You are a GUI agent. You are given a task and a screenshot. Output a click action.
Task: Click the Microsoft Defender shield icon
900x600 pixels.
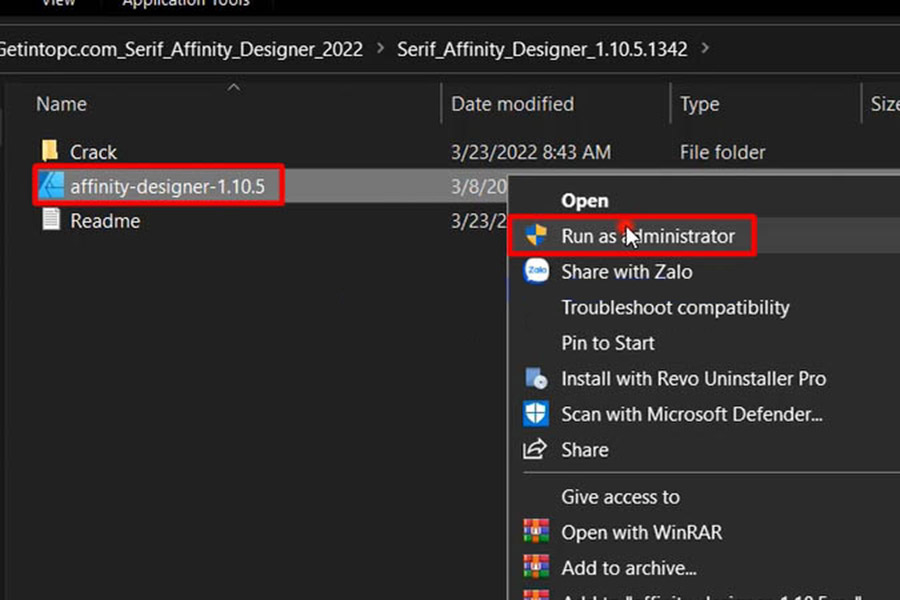537,414
